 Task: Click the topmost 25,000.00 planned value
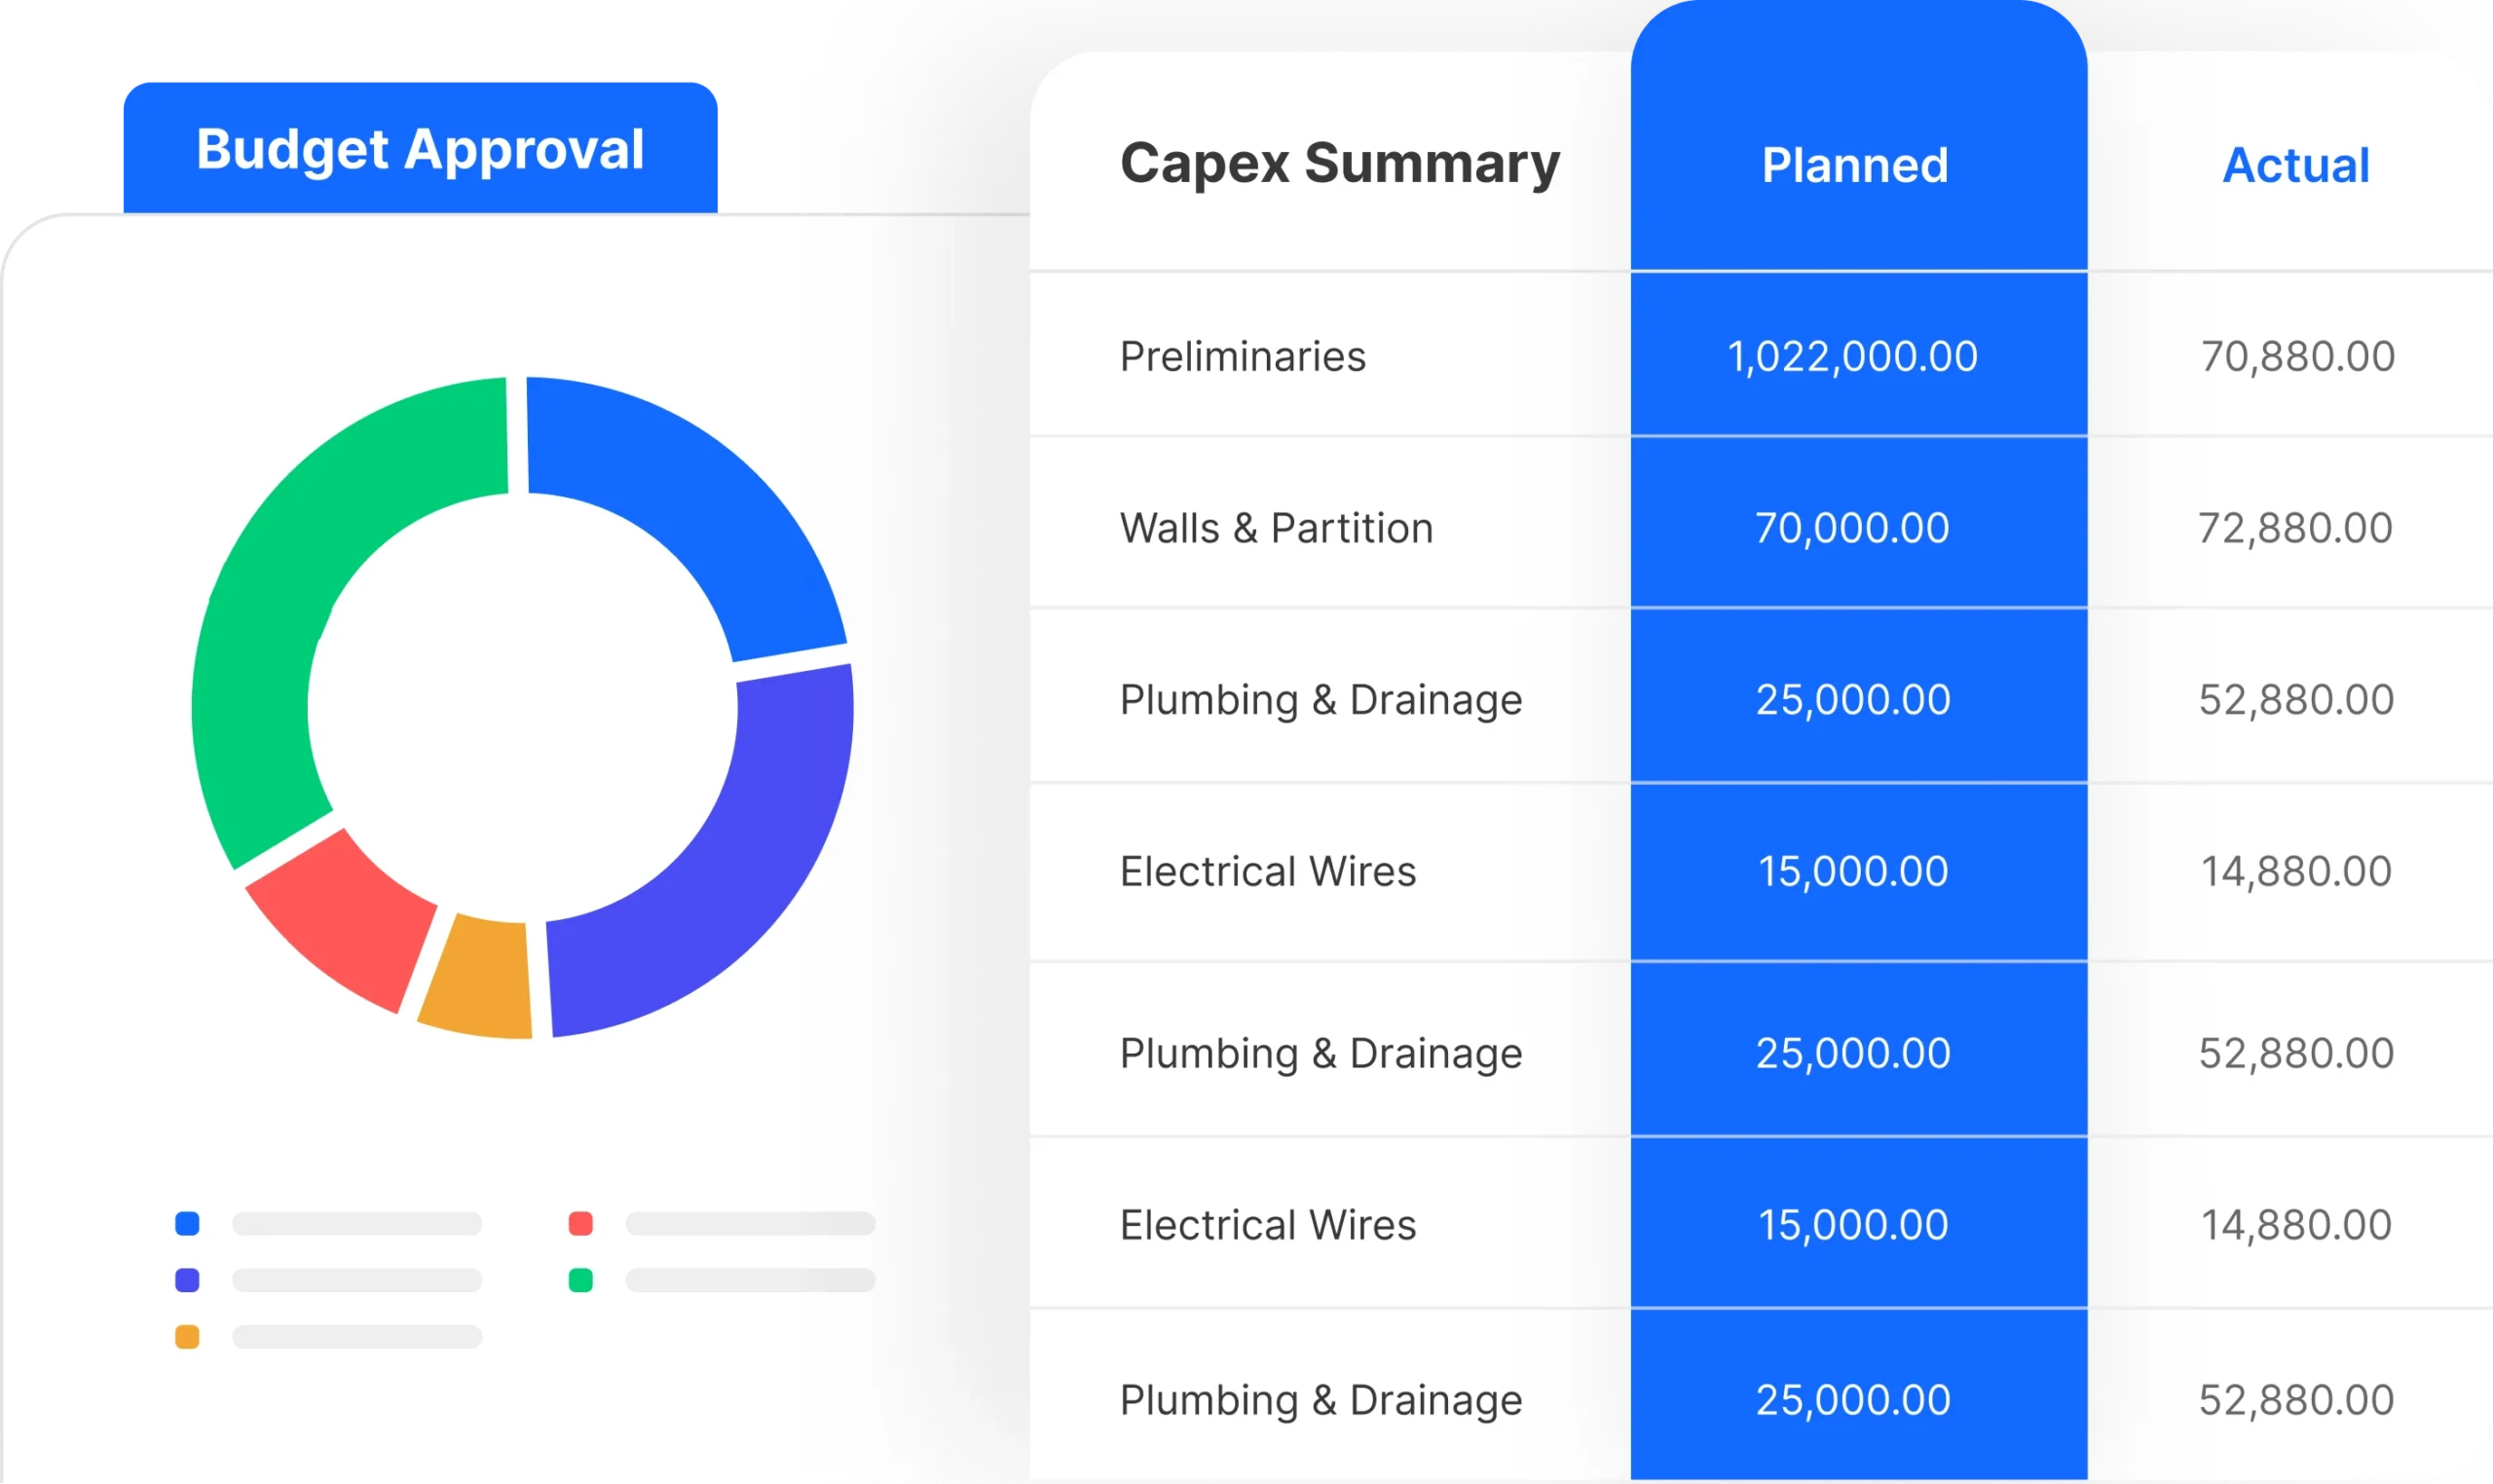[x=1854, y=700]
